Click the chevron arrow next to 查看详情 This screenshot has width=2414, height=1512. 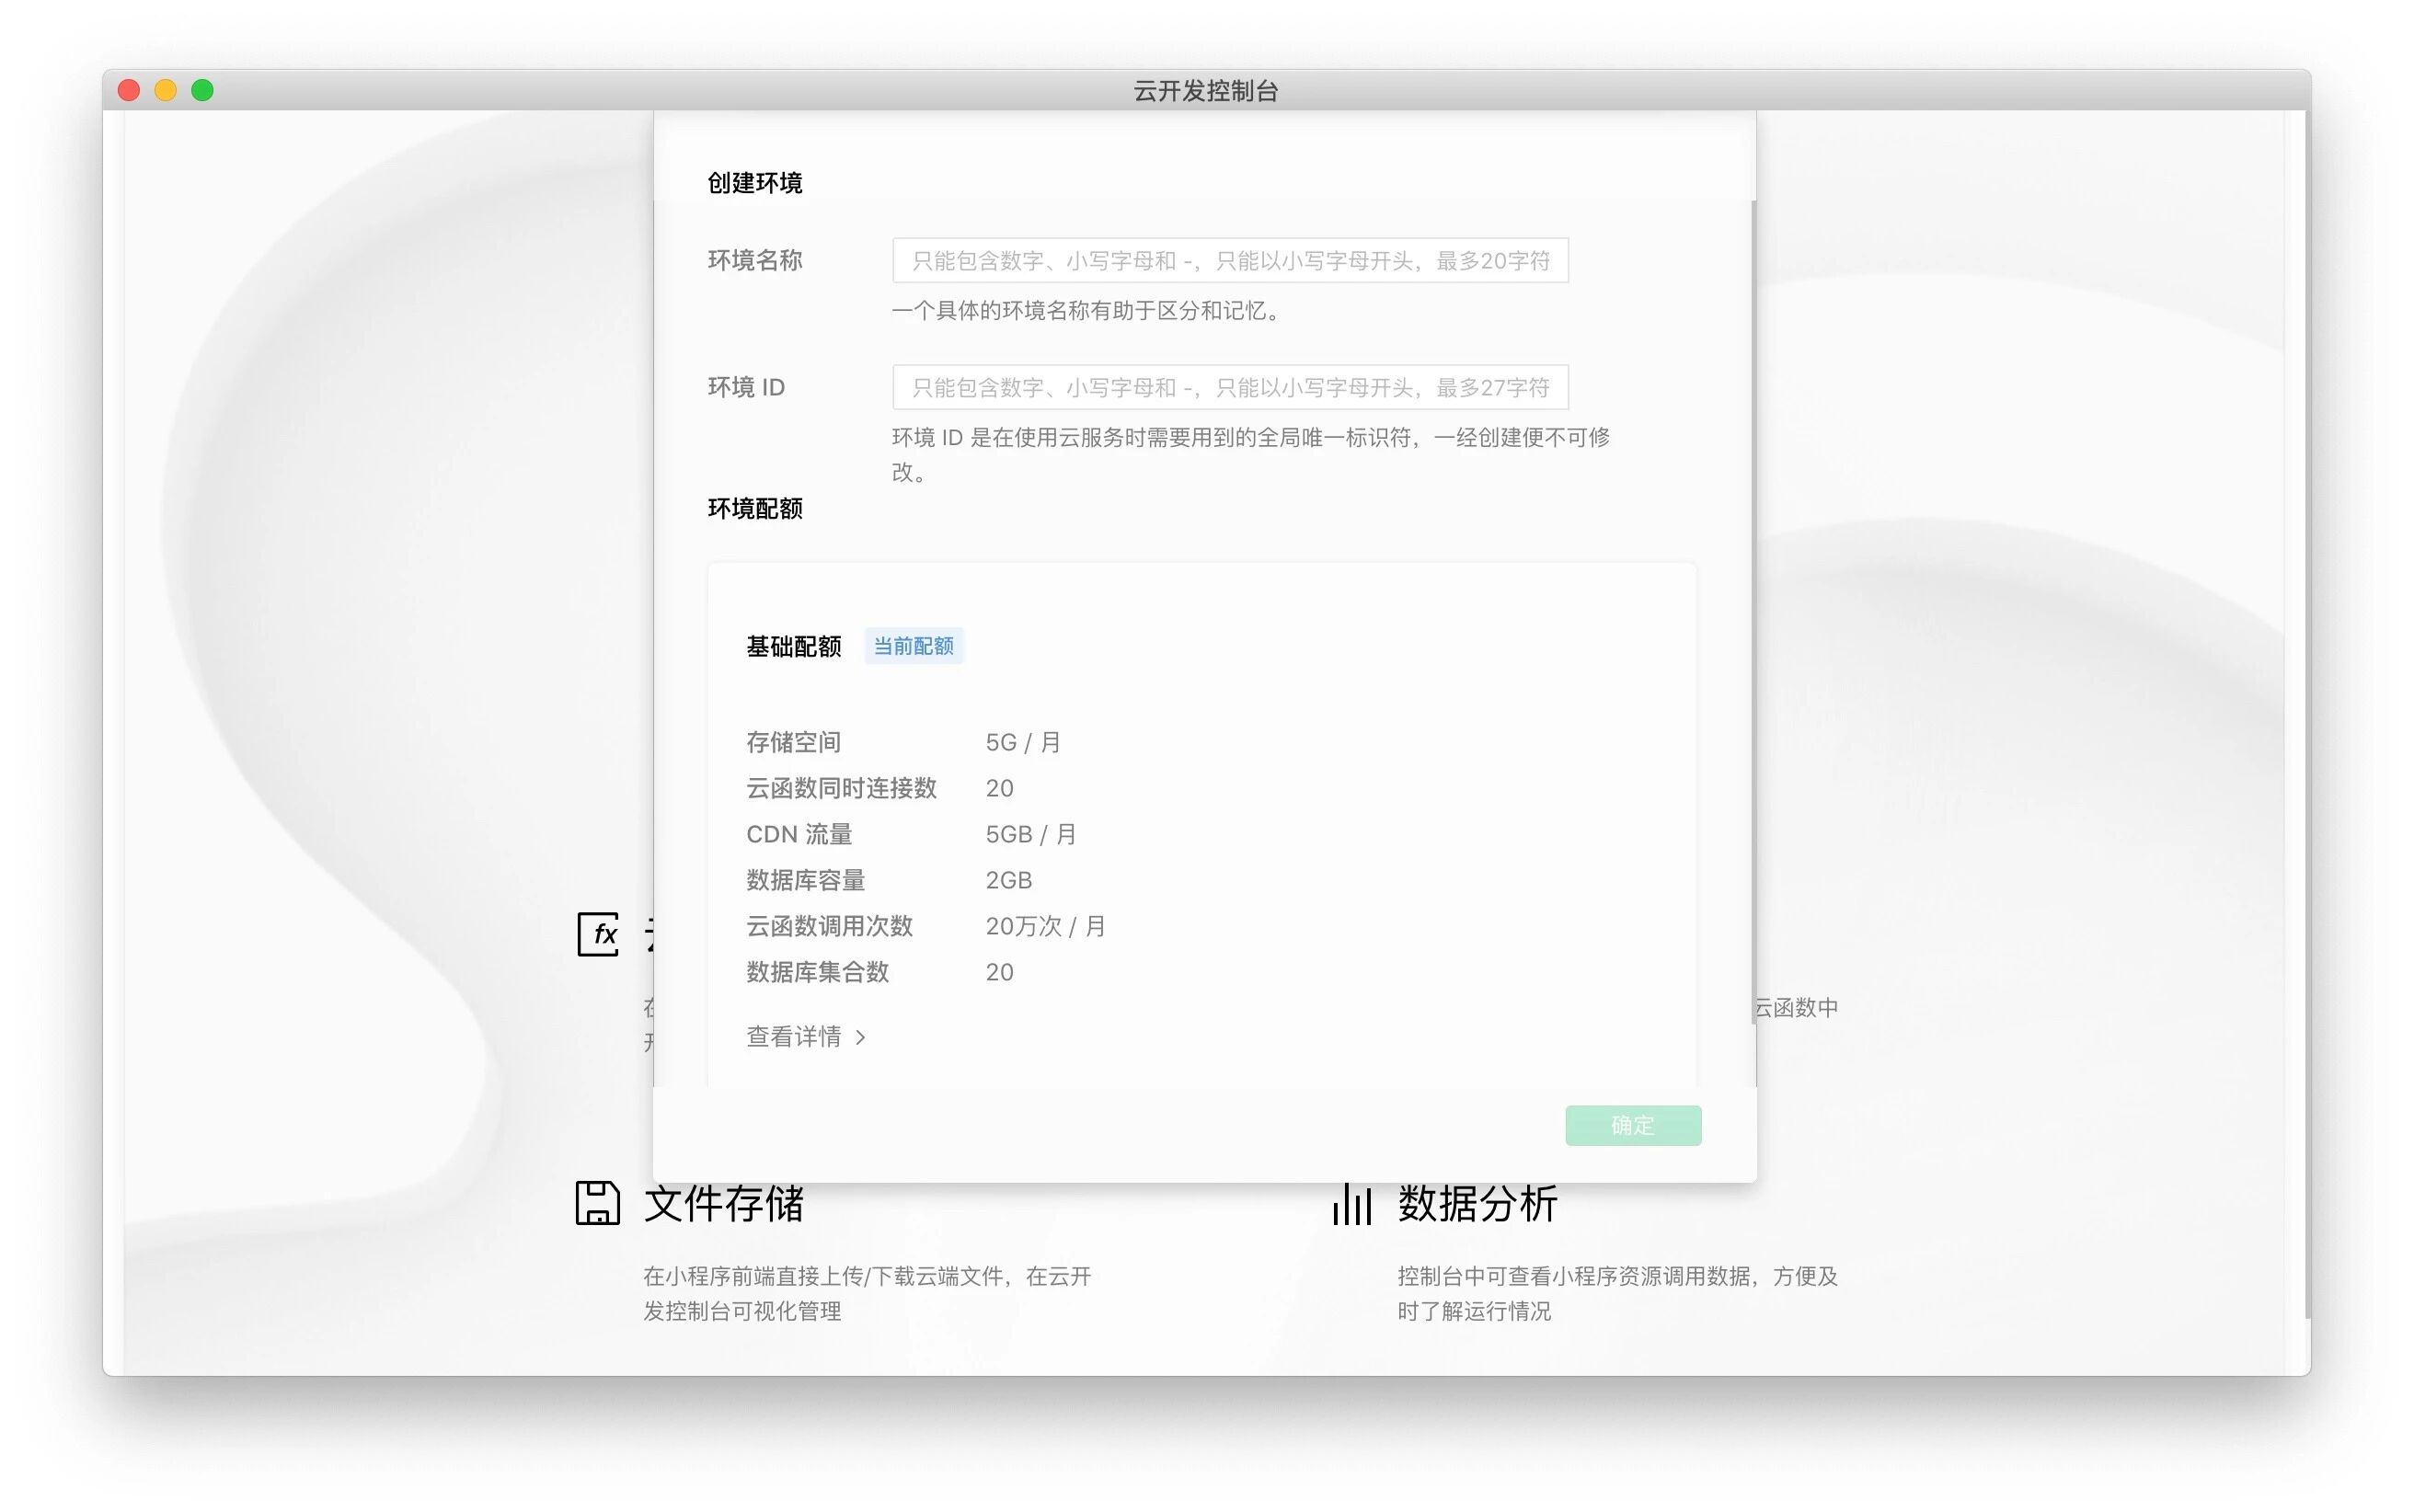[860, 1038]
